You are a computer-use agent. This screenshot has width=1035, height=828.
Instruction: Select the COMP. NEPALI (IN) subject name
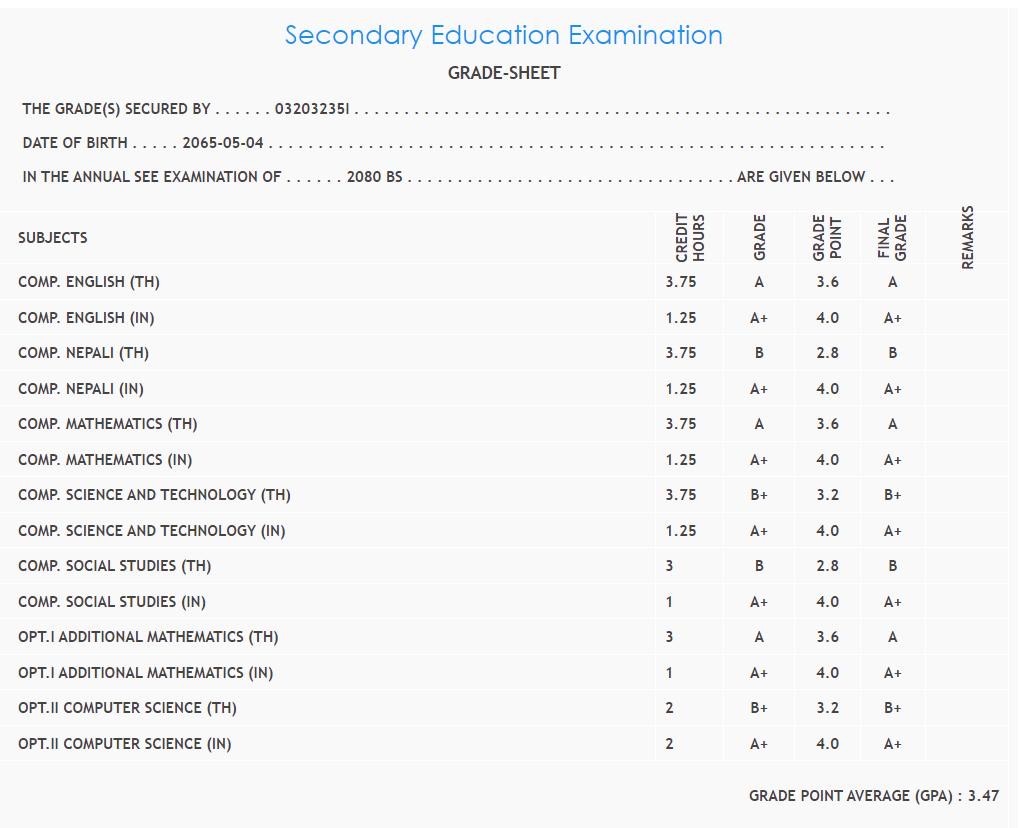[x=87, y=389]
